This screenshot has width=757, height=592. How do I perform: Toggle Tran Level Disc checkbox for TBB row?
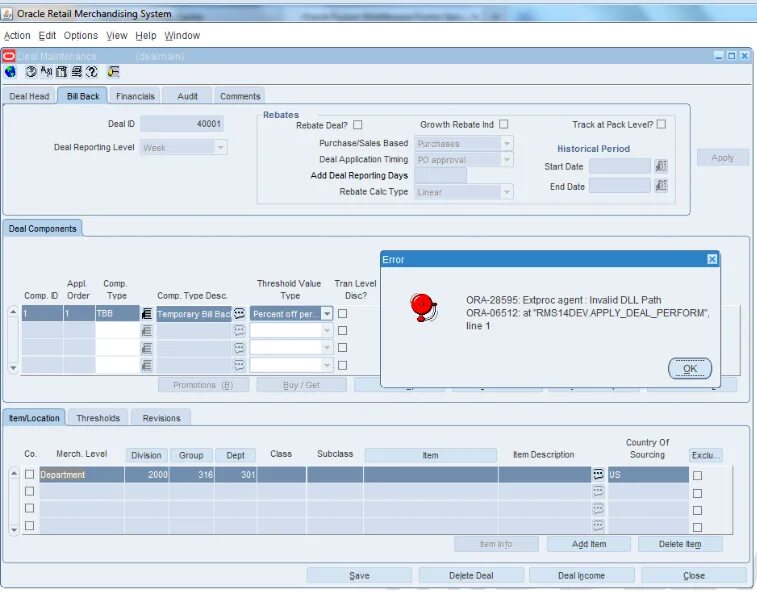(x=342, y=314)
